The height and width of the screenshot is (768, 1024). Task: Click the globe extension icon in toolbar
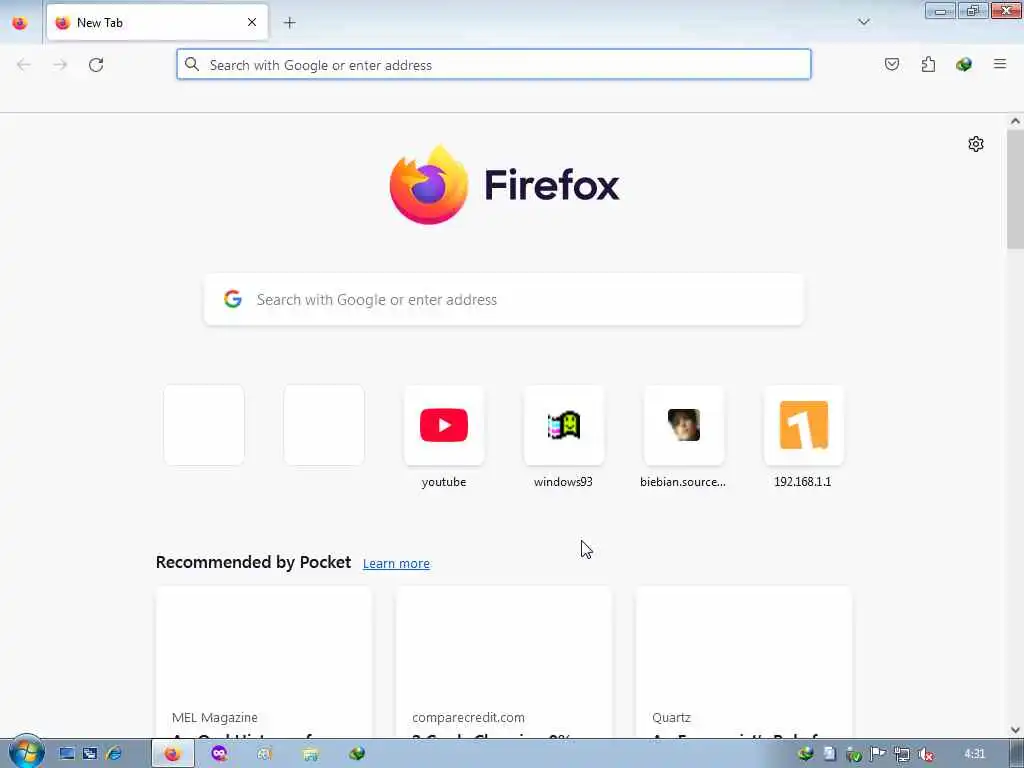click(964, 64)
